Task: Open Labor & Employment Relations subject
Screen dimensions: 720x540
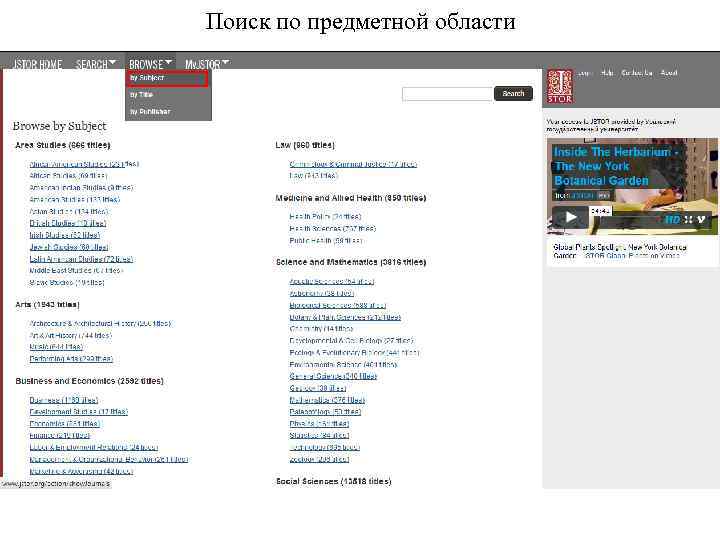Action: (94, 447)
